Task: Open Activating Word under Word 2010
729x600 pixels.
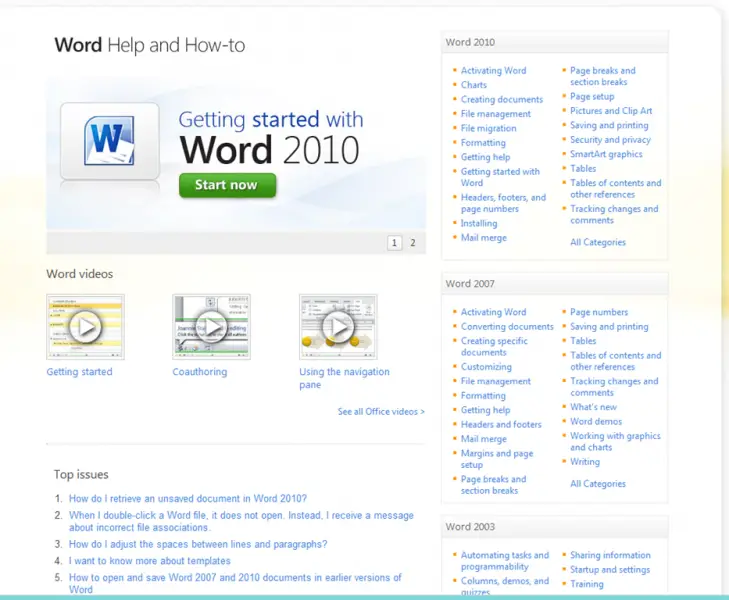Action: coord(493,71)
